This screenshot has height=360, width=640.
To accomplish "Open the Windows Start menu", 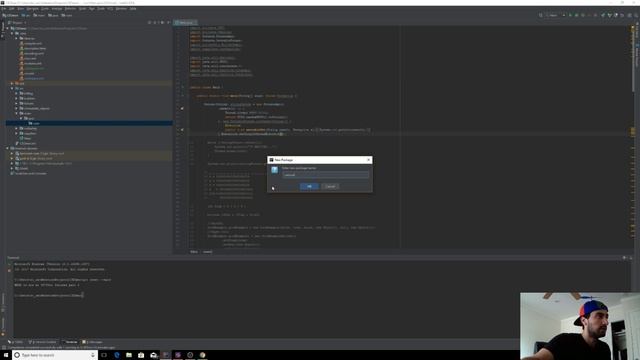I will pos(6,355).
